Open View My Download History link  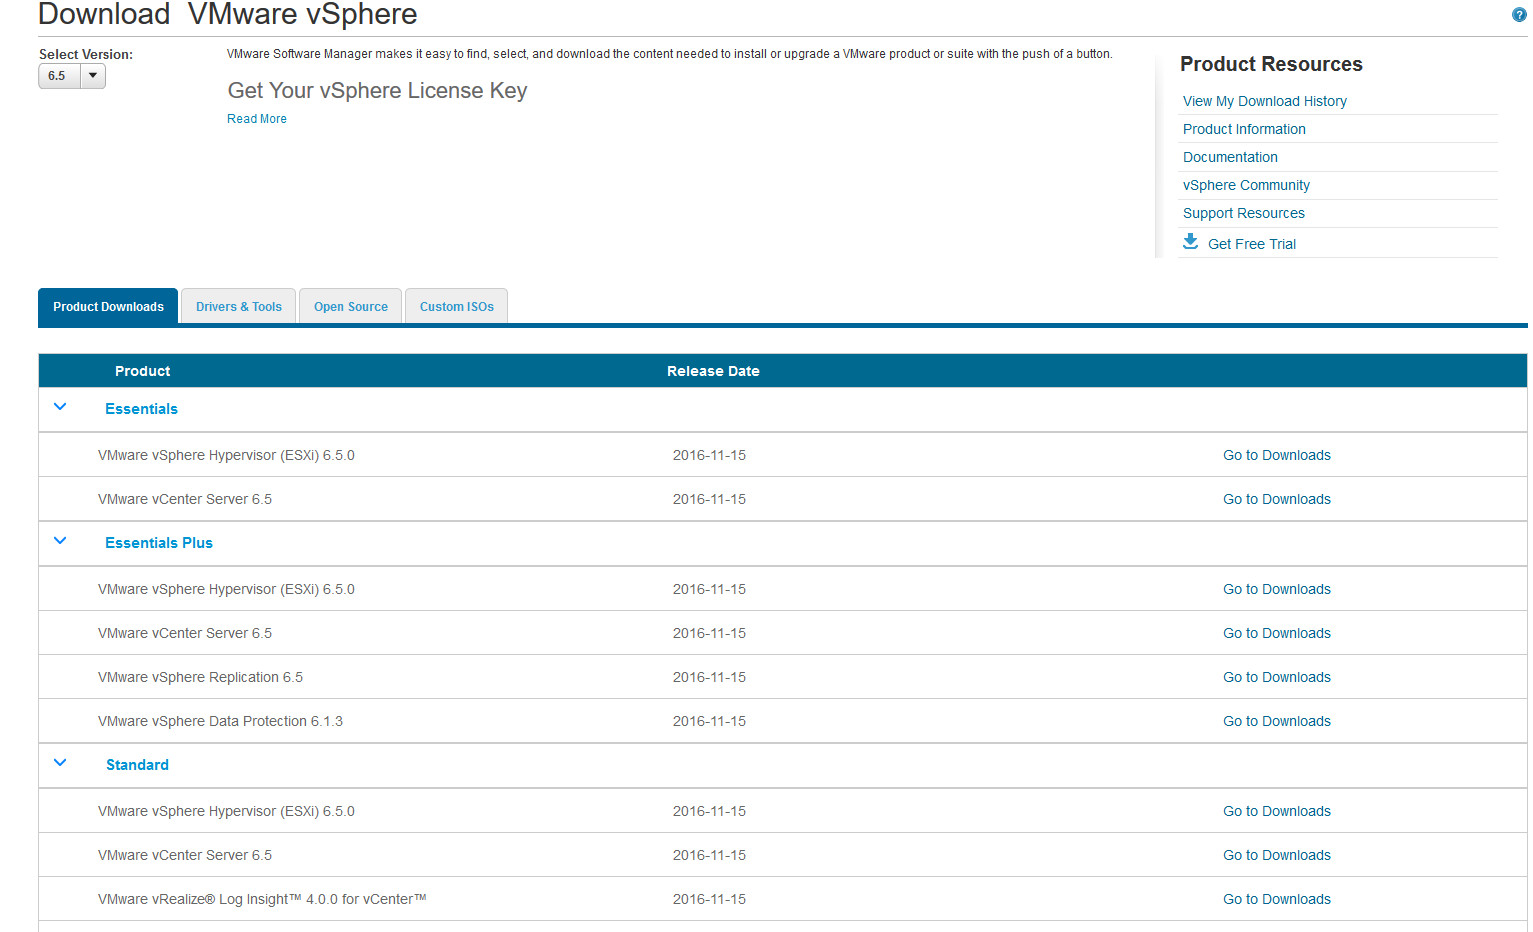tap(1265, 101)
